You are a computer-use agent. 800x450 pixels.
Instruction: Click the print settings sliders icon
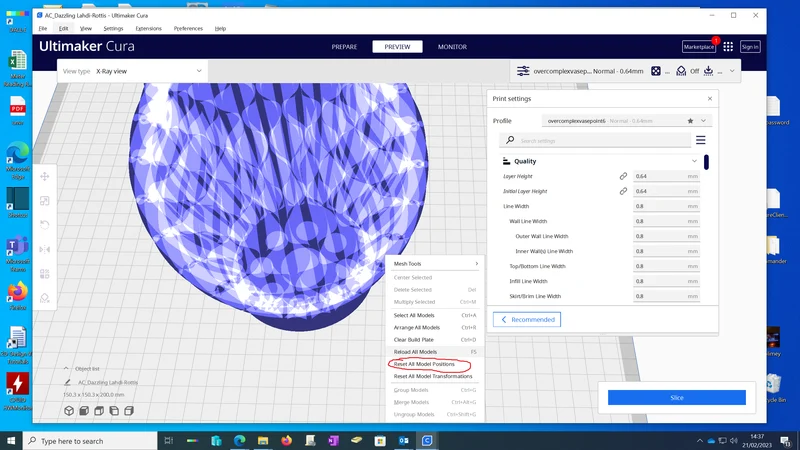(523, 71)
